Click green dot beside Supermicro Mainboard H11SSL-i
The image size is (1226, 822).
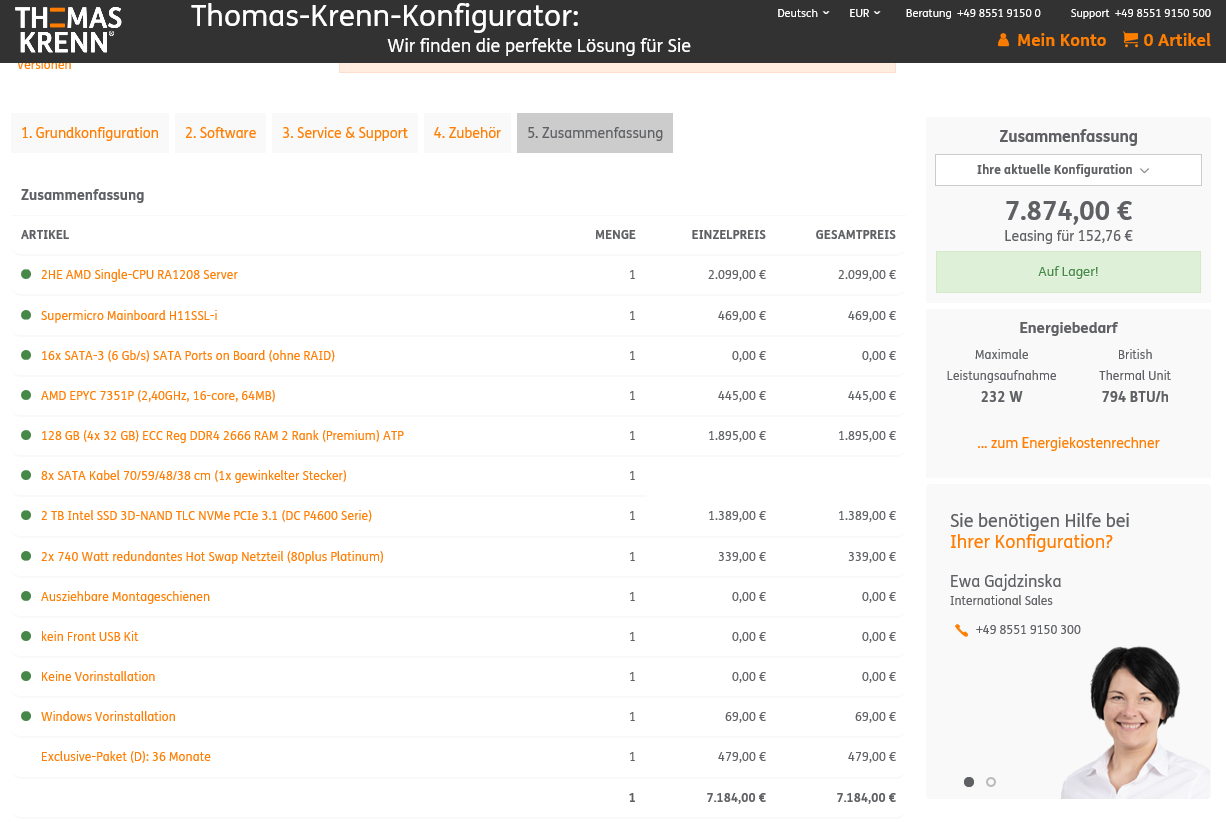[x=26, y=315]
